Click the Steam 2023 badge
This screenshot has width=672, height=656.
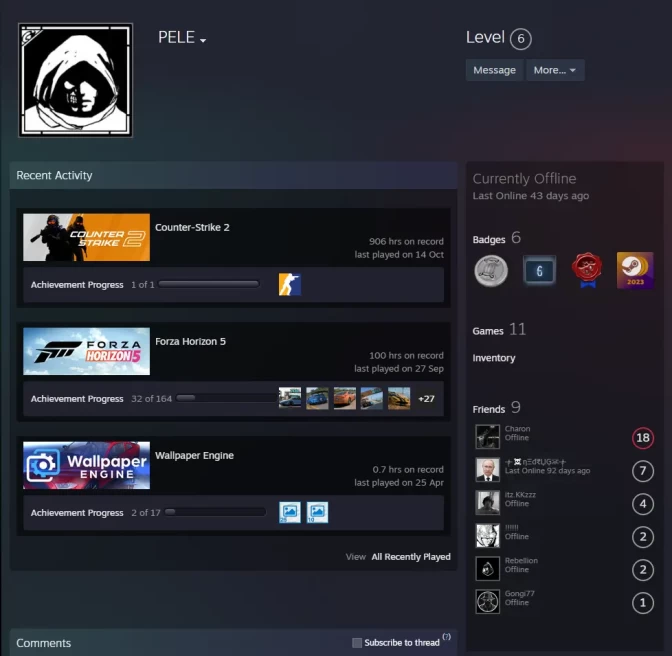[x=635, y=270]
